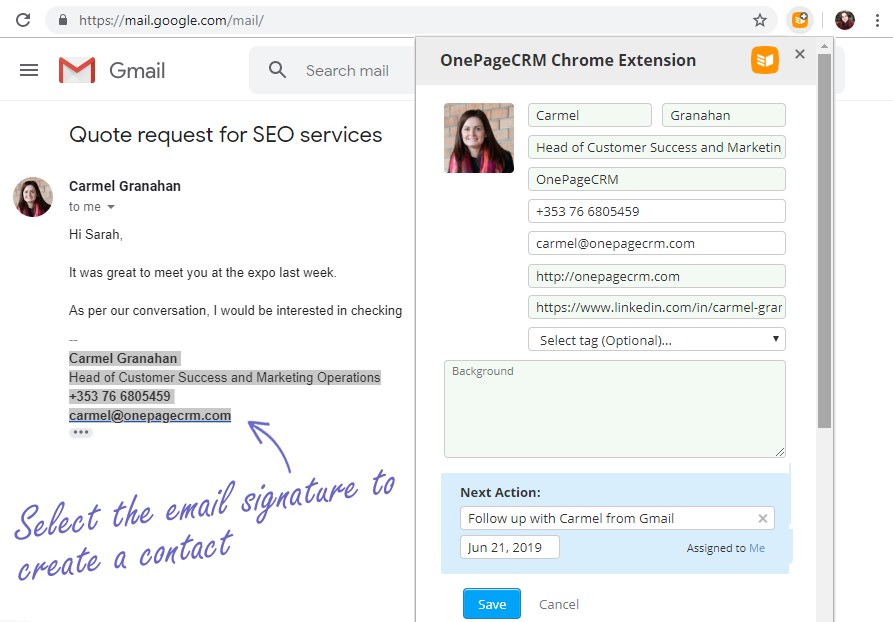
Task: Click the extension panel's vertical scrollbar thumb
Action: click(824, 241)
